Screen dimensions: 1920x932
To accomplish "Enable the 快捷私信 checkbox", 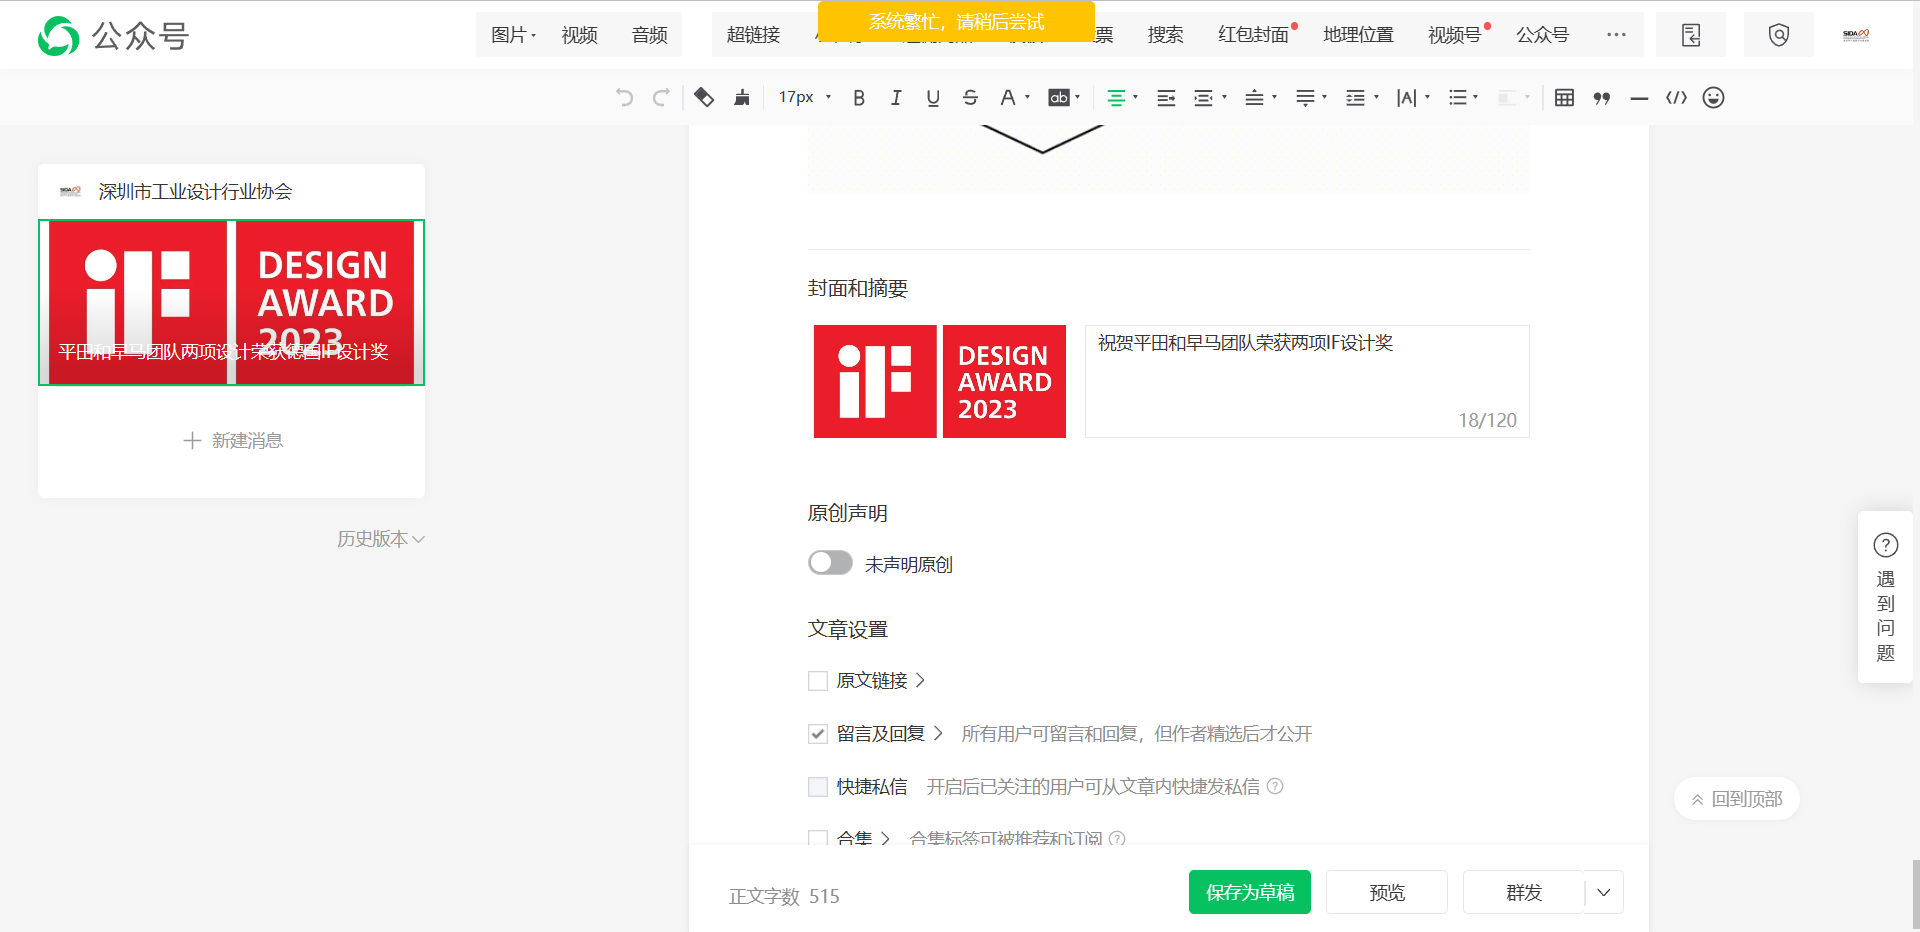I will pos(818,787).
